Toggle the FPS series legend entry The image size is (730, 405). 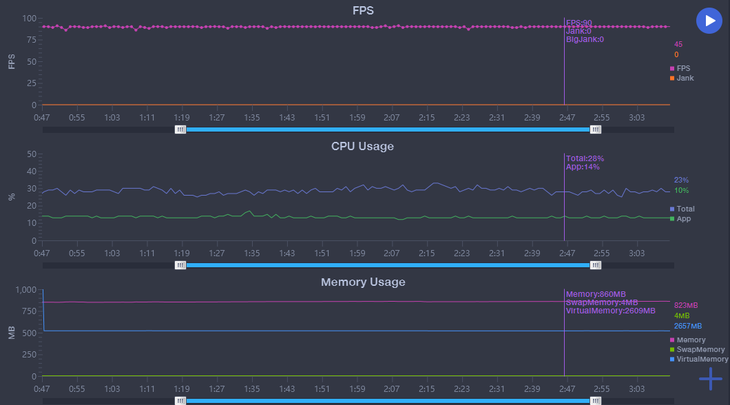[x=683, y=68]
